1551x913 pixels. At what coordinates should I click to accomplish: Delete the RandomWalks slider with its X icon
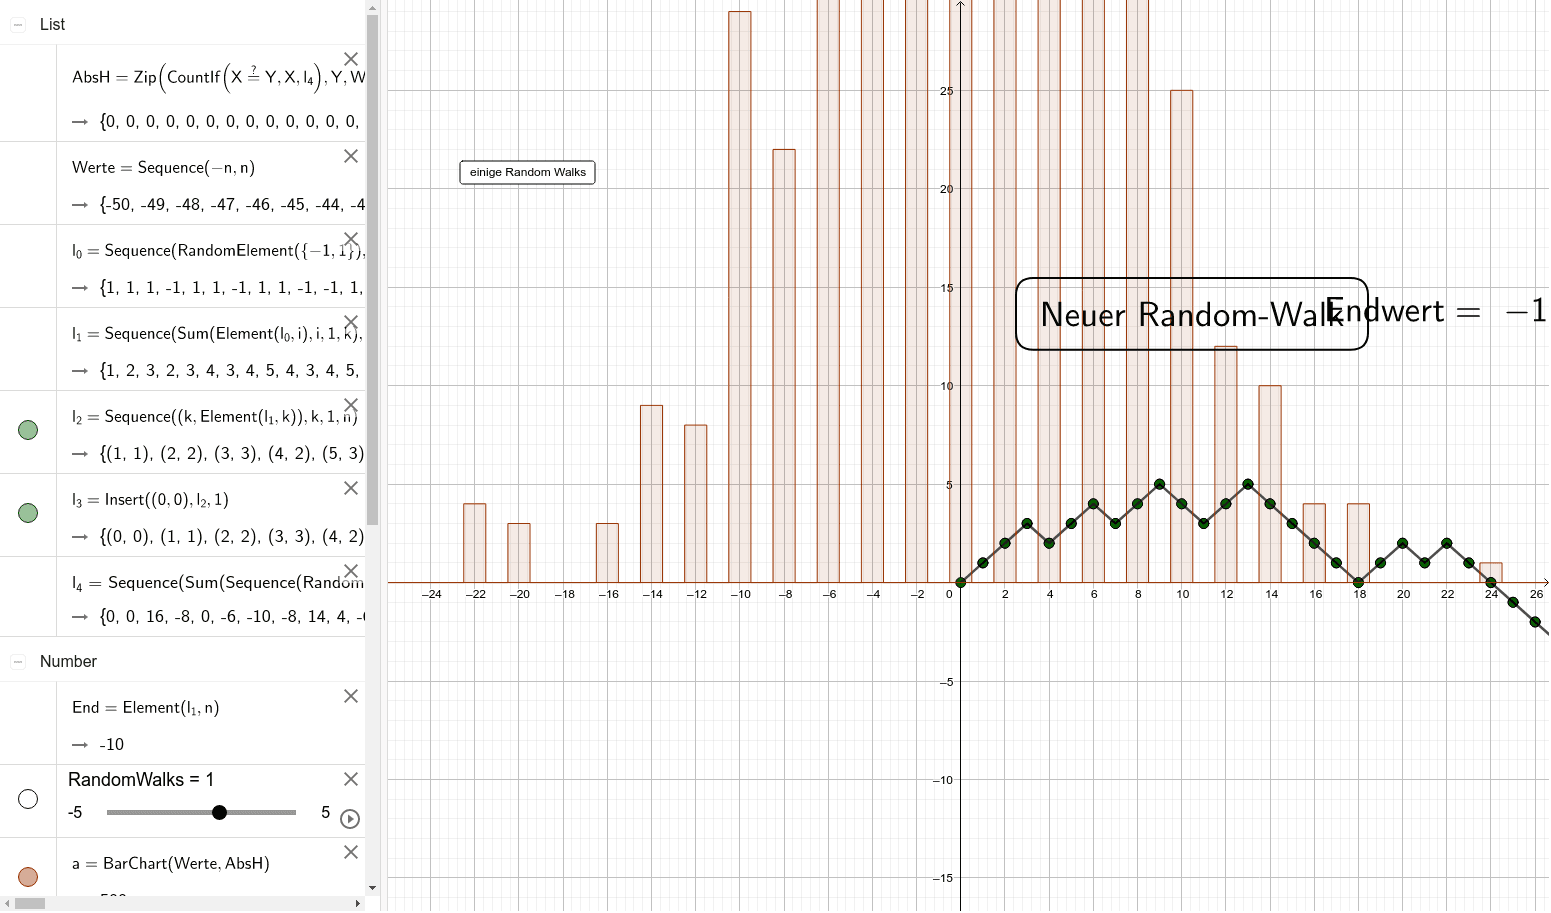[x=351, y=779]
